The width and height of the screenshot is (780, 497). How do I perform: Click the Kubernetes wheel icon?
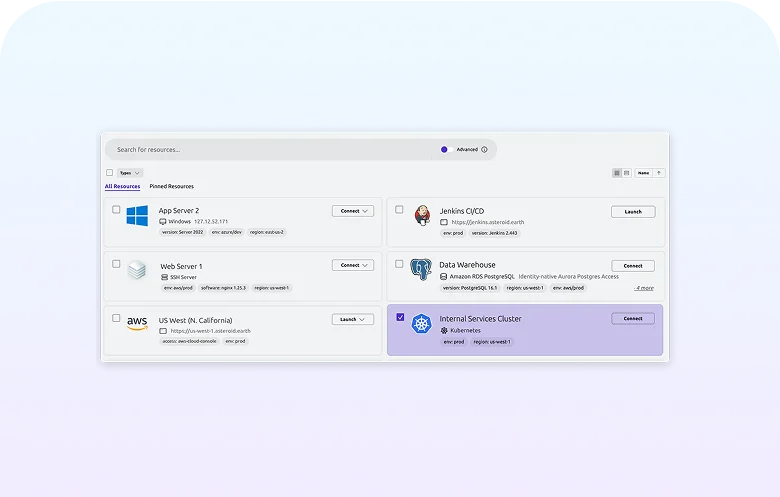[421, 324]
